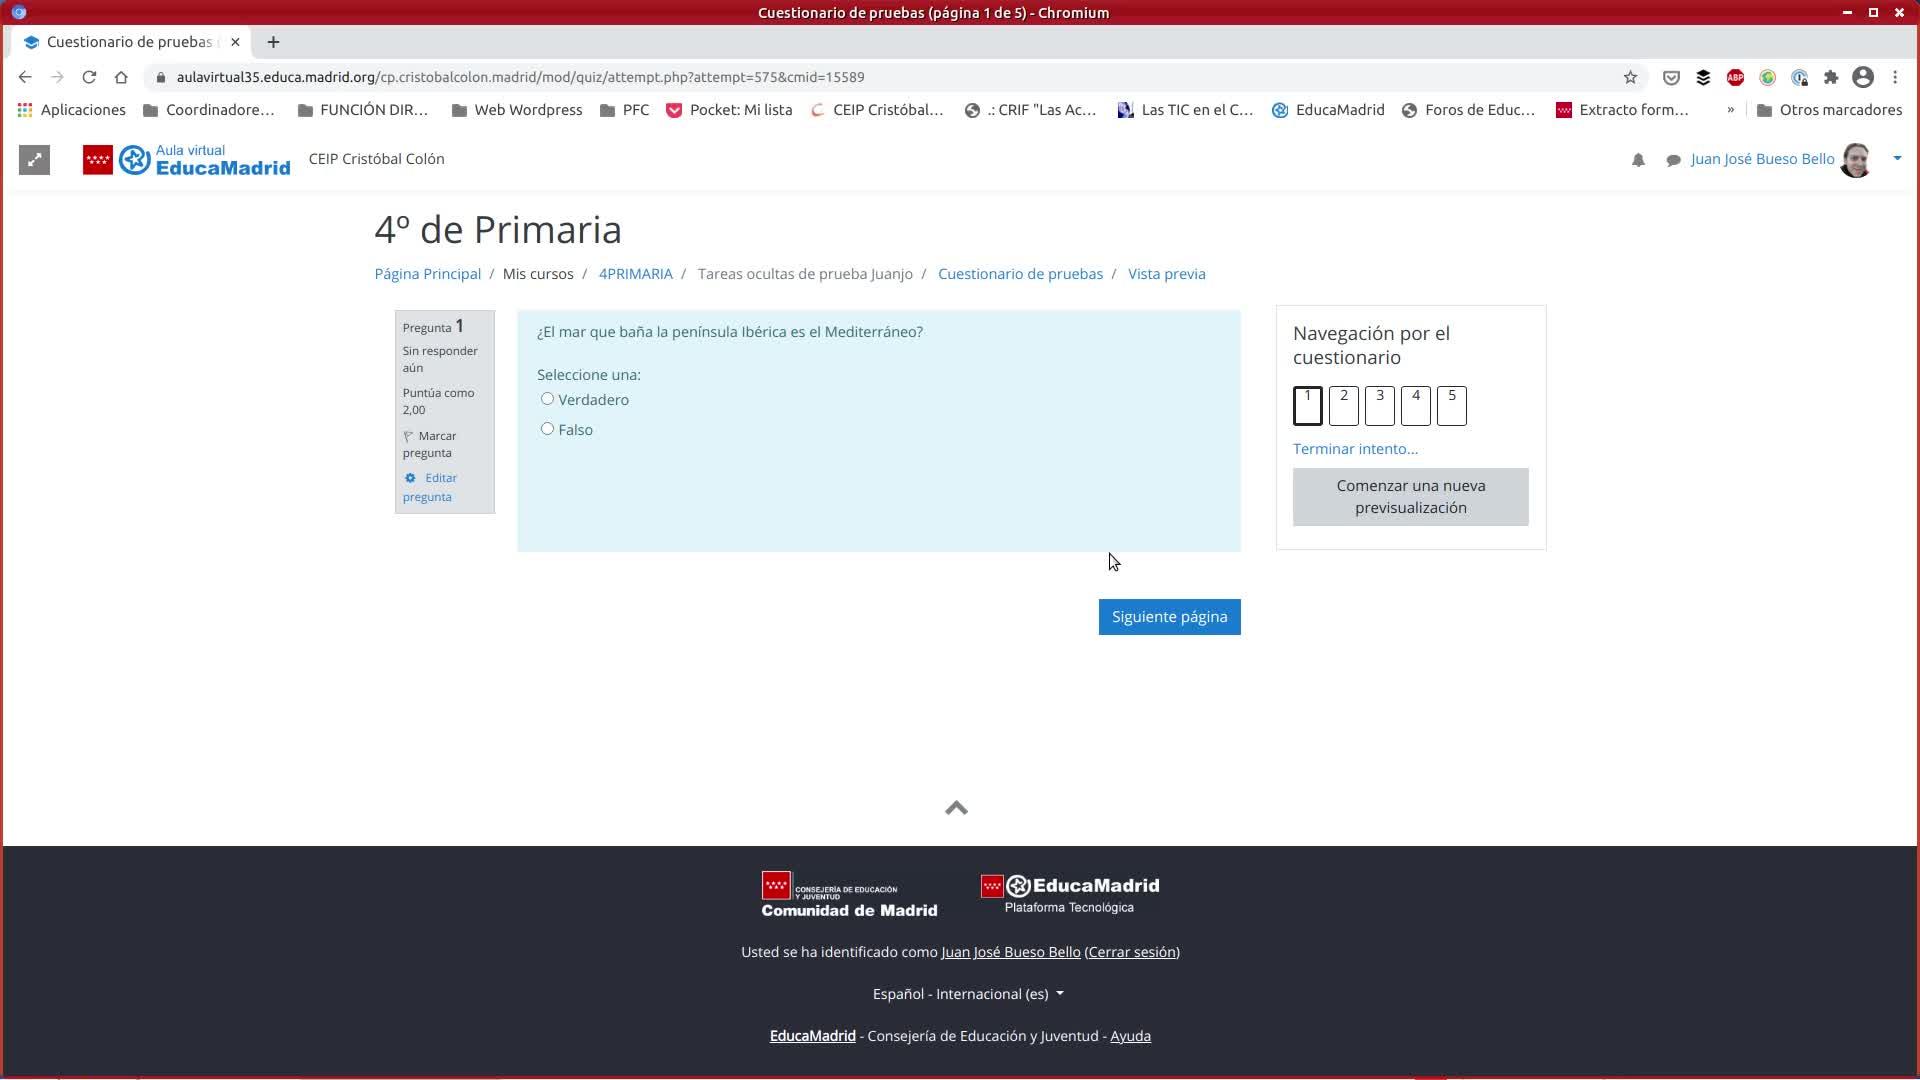Open a new browser tab

tap(273, 42)
